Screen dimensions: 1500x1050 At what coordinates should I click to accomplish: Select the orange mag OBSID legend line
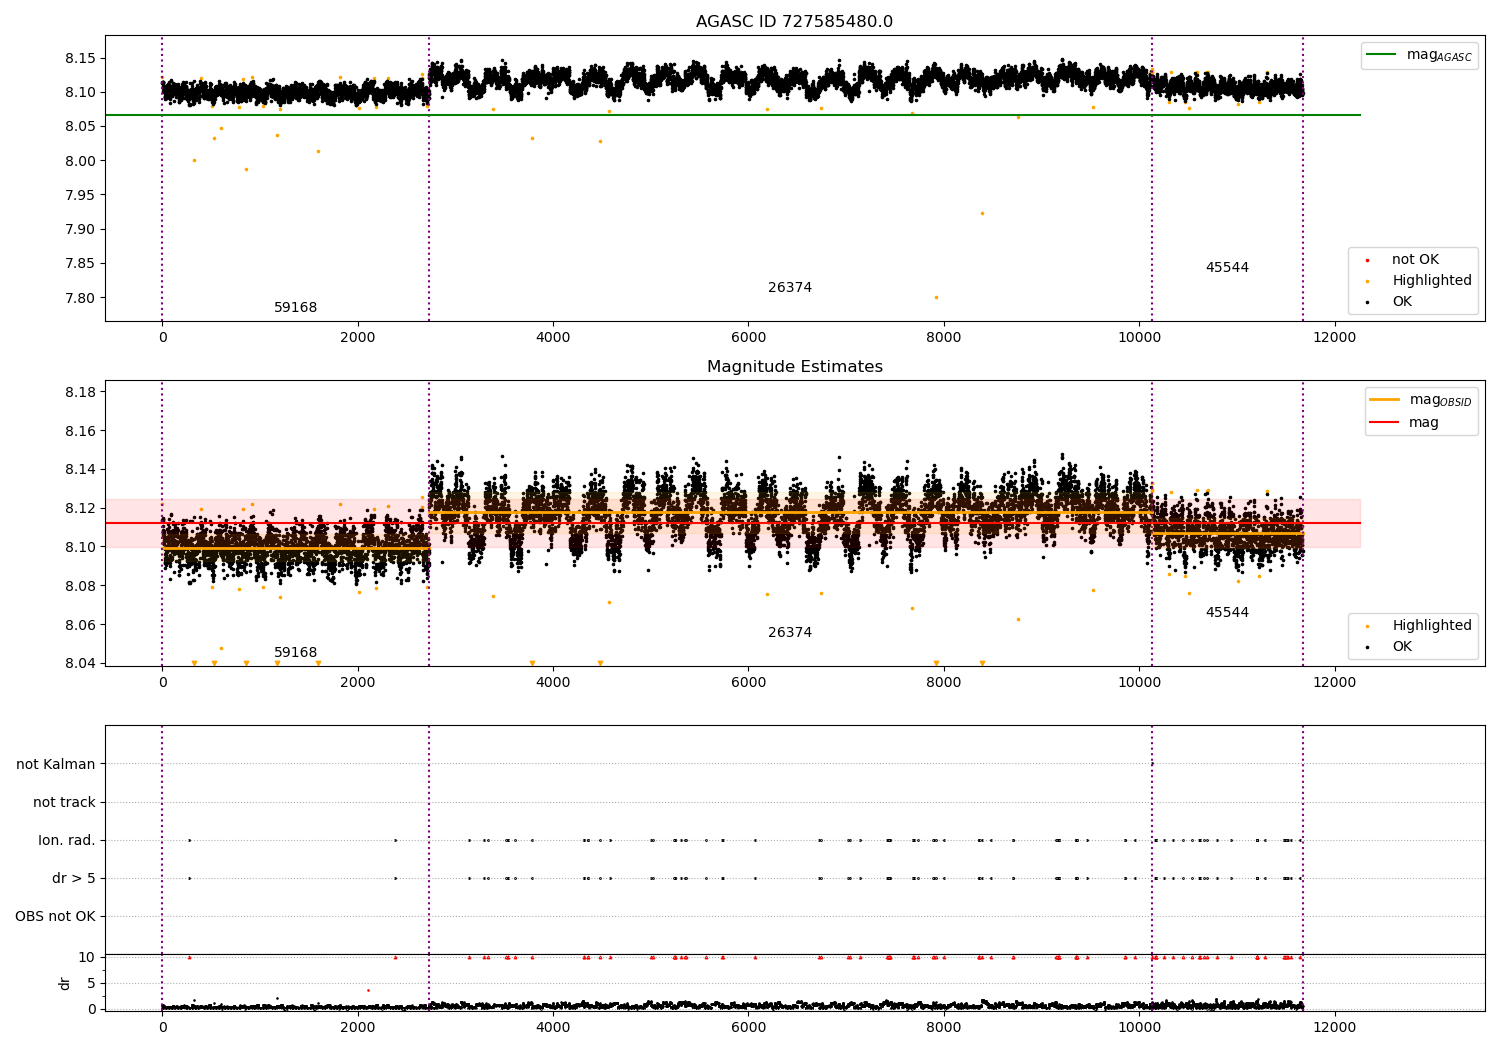coord(1384,400)
